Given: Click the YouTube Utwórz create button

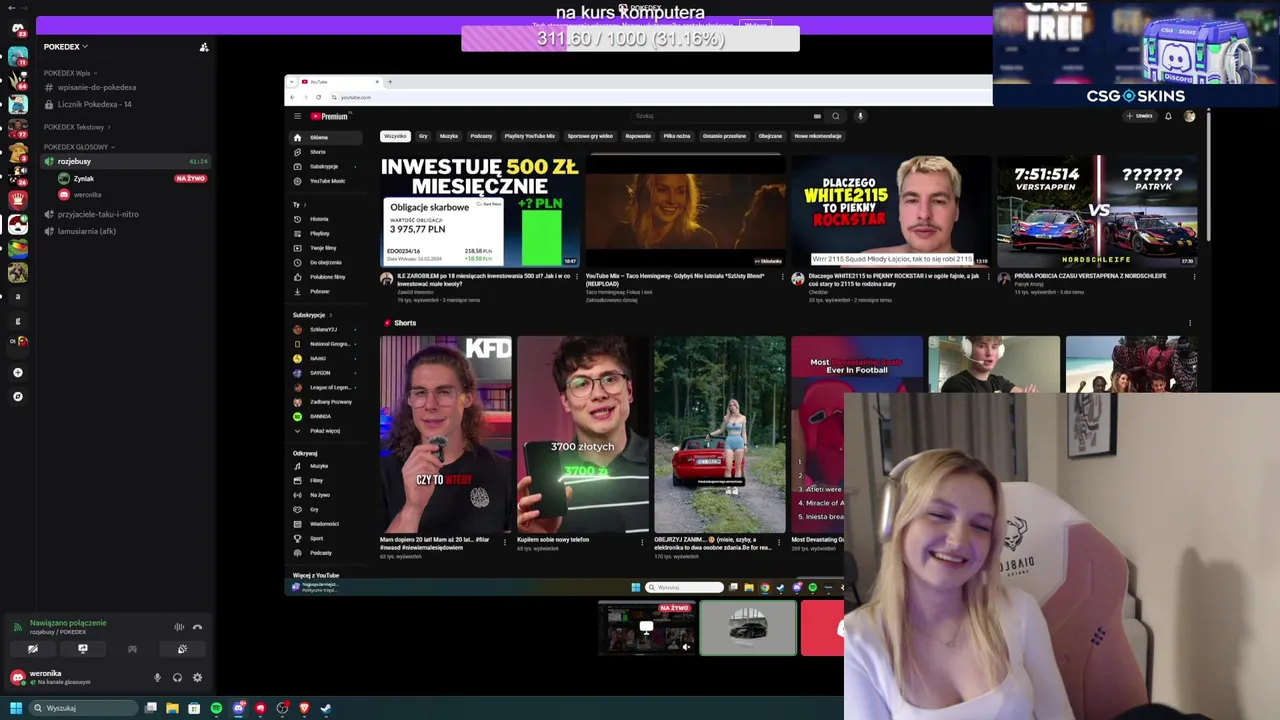Looking at the screenshot, I should pyautogui.click(x=1139, y=116).
